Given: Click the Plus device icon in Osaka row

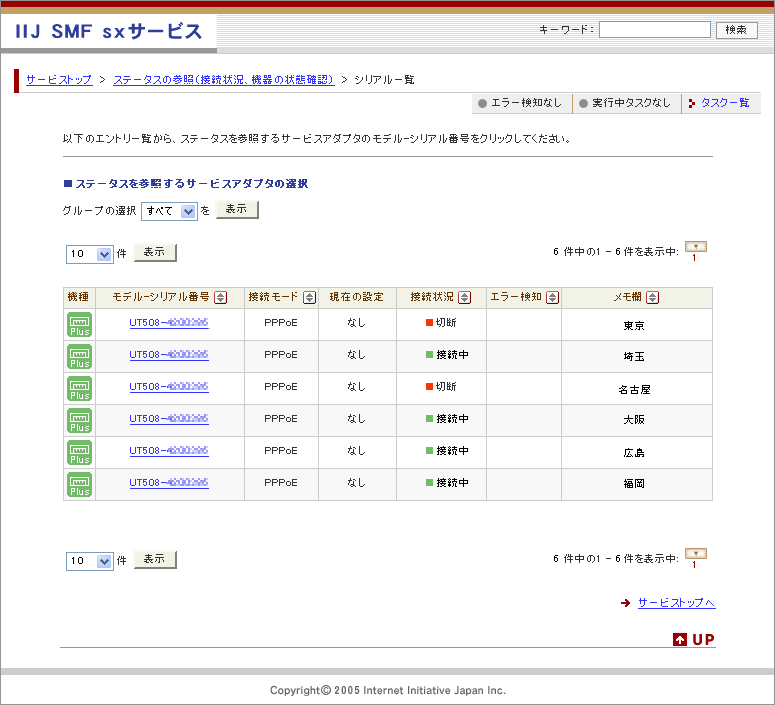Looking at the screenshot, I should (80, 421).
